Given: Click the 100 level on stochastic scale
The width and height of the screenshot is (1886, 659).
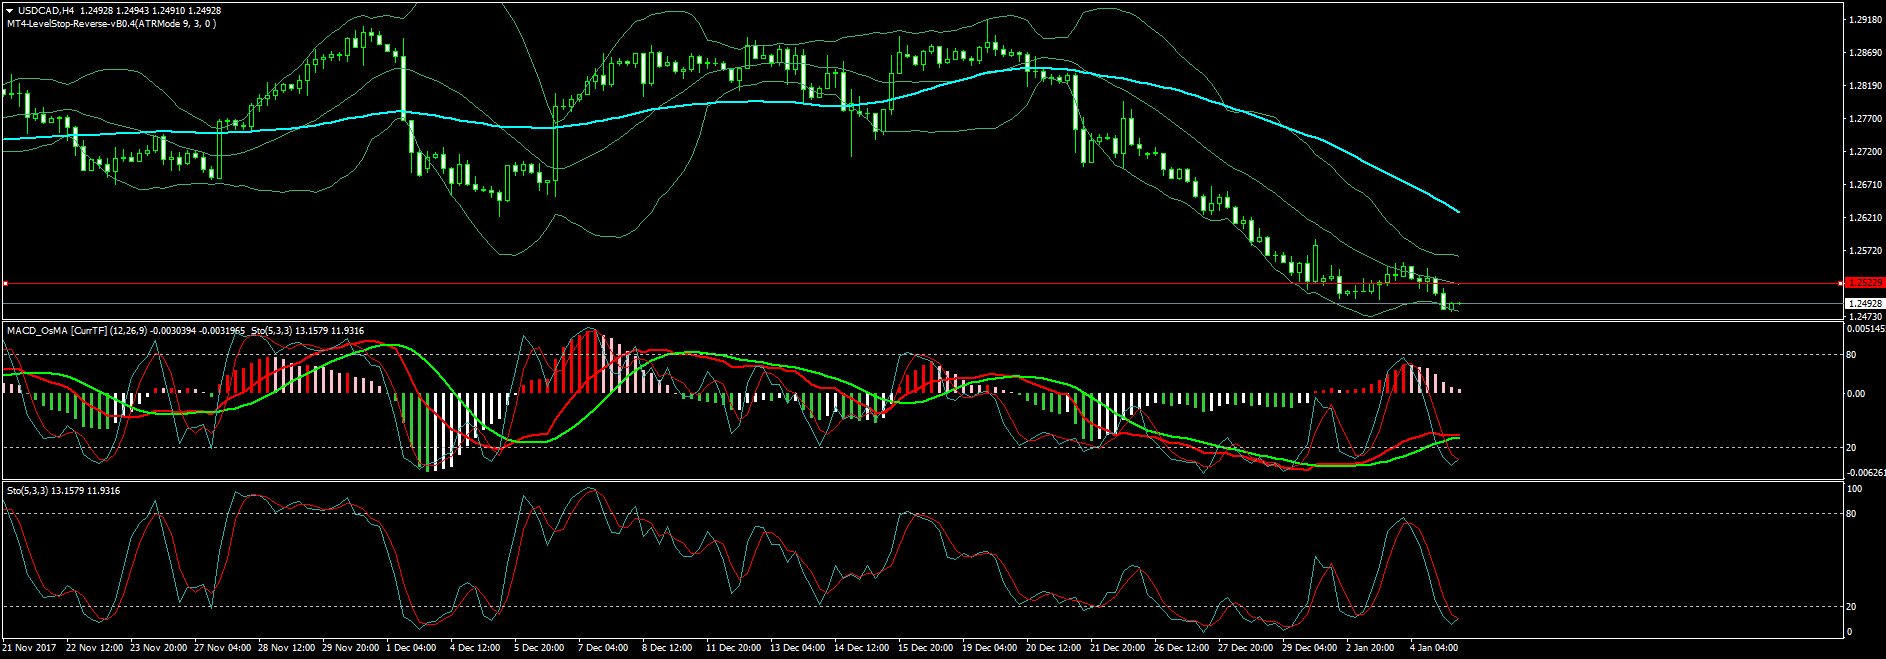Looking at the screenshot, I should [1854, 489].
